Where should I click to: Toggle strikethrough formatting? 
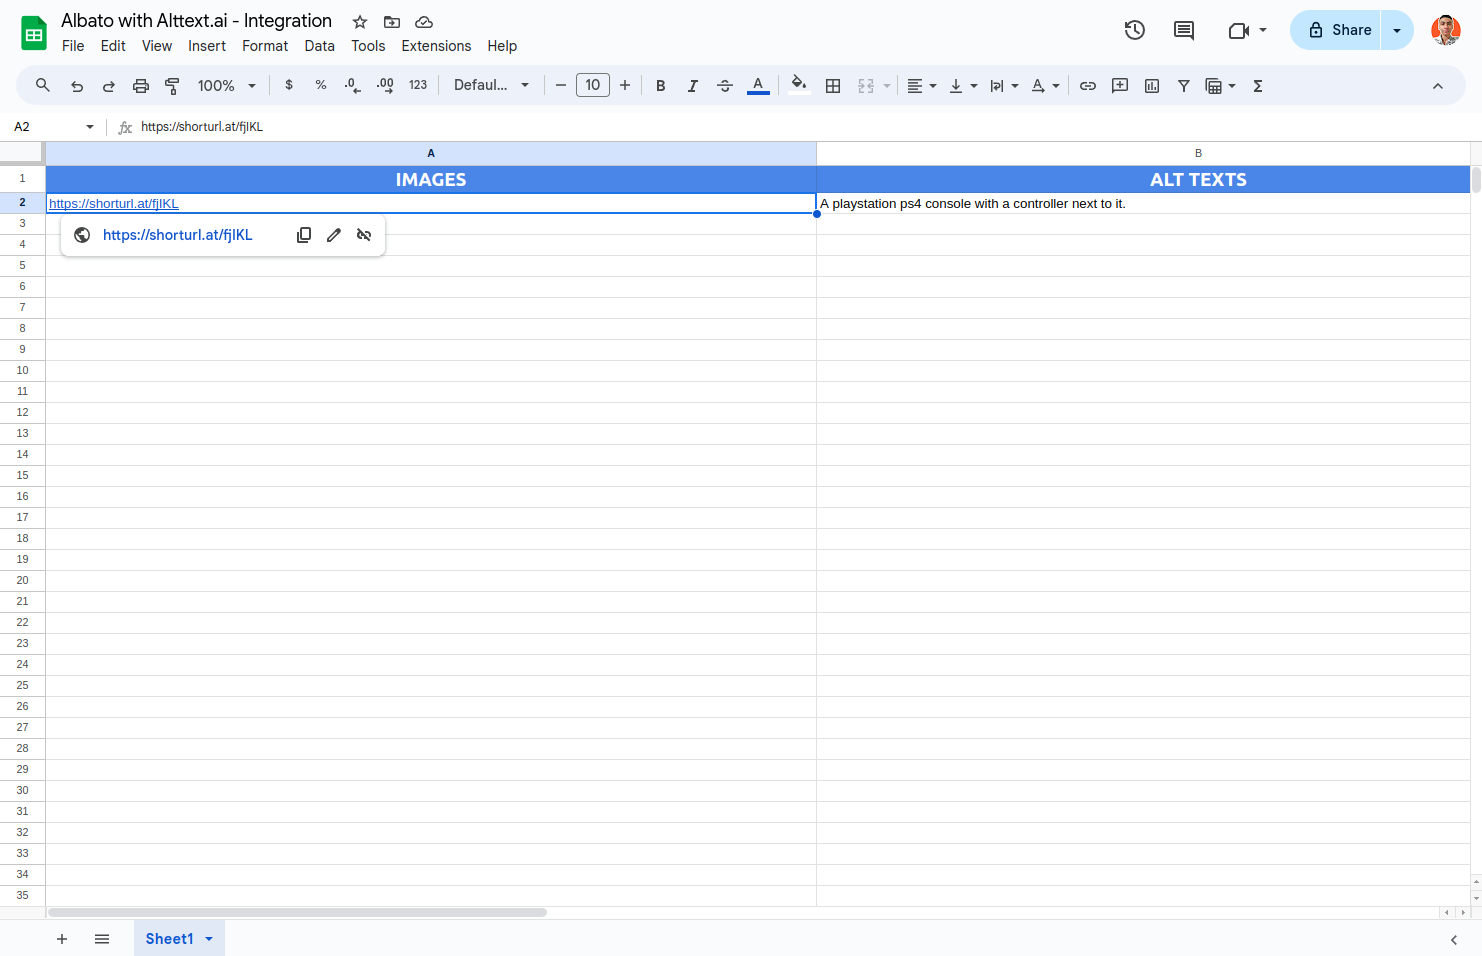pos(725,86)
